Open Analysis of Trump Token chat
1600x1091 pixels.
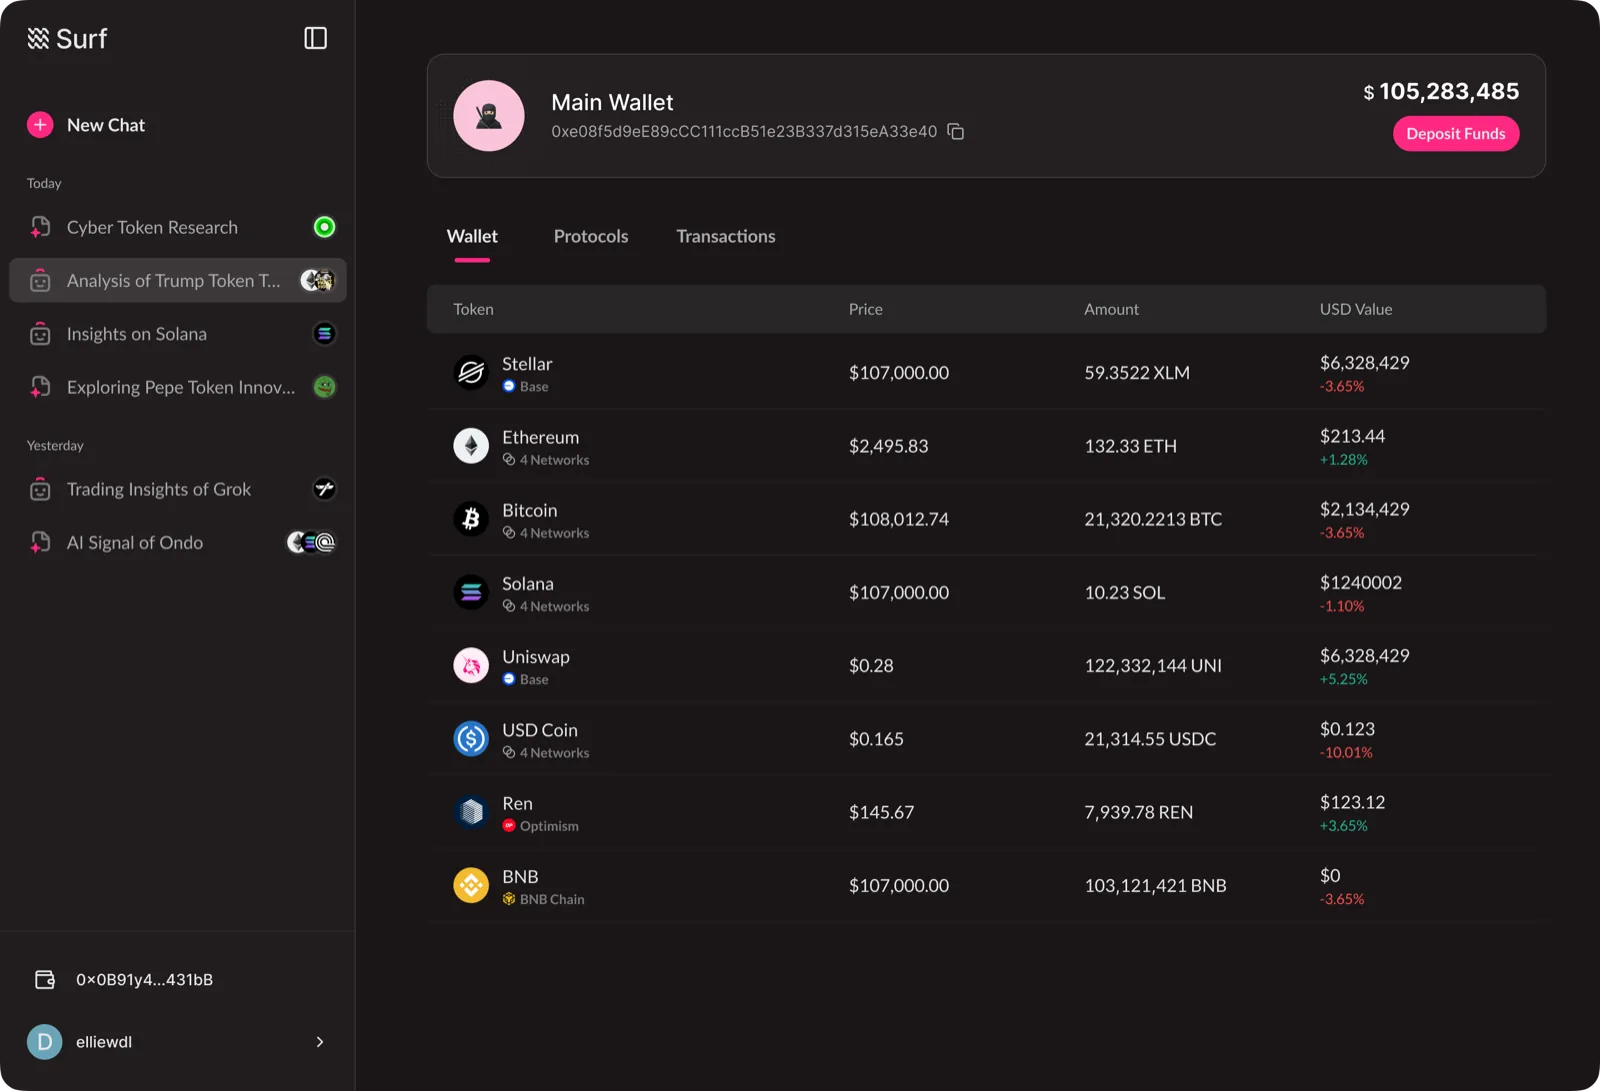[178, 281]
